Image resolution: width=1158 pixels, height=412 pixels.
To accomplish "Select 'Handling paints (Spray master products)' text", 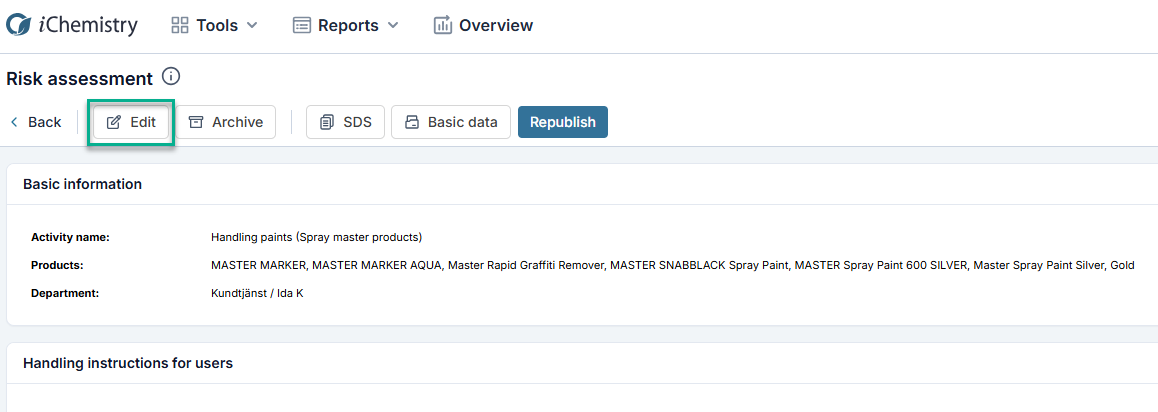I will point(316,238).
